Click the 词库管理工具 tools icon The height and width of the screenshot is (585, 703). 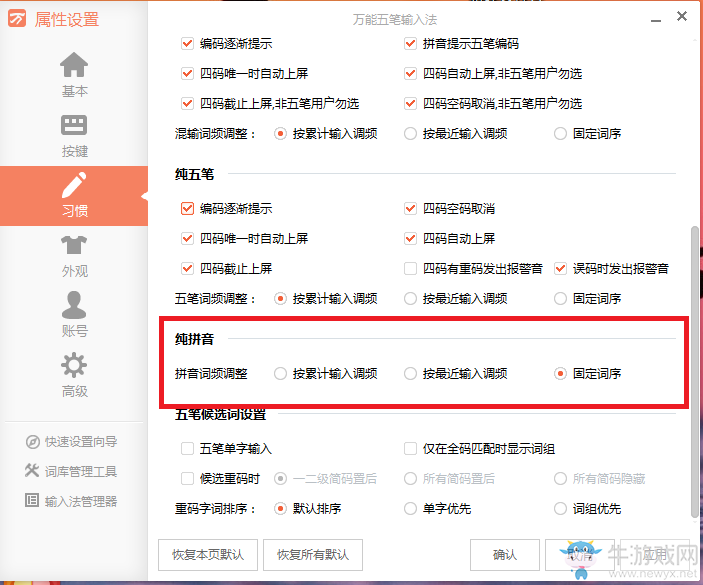tap(32, 471)
